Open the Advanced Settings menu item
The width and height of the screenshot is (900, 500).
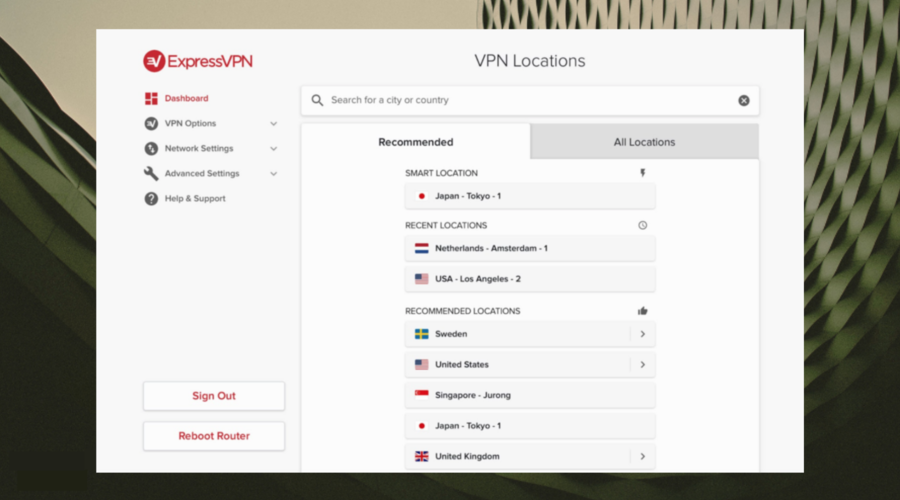(x=201, y=173)
